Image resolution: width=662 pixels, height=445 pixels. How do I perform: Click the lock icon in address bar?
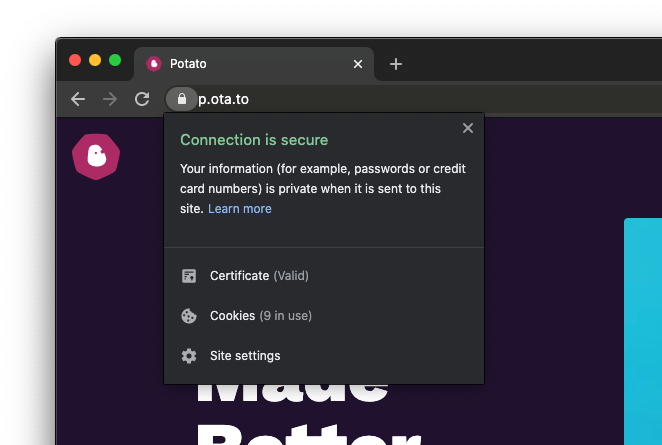click(x=181, y=99)
